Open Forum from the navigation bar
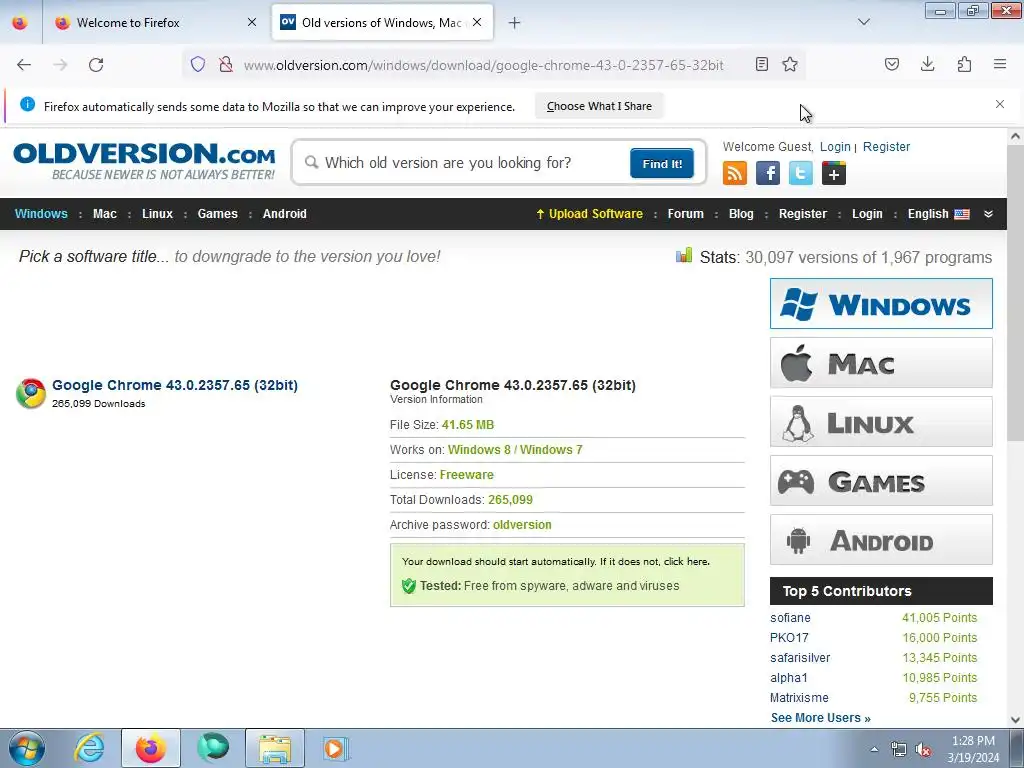 (685, 214)
